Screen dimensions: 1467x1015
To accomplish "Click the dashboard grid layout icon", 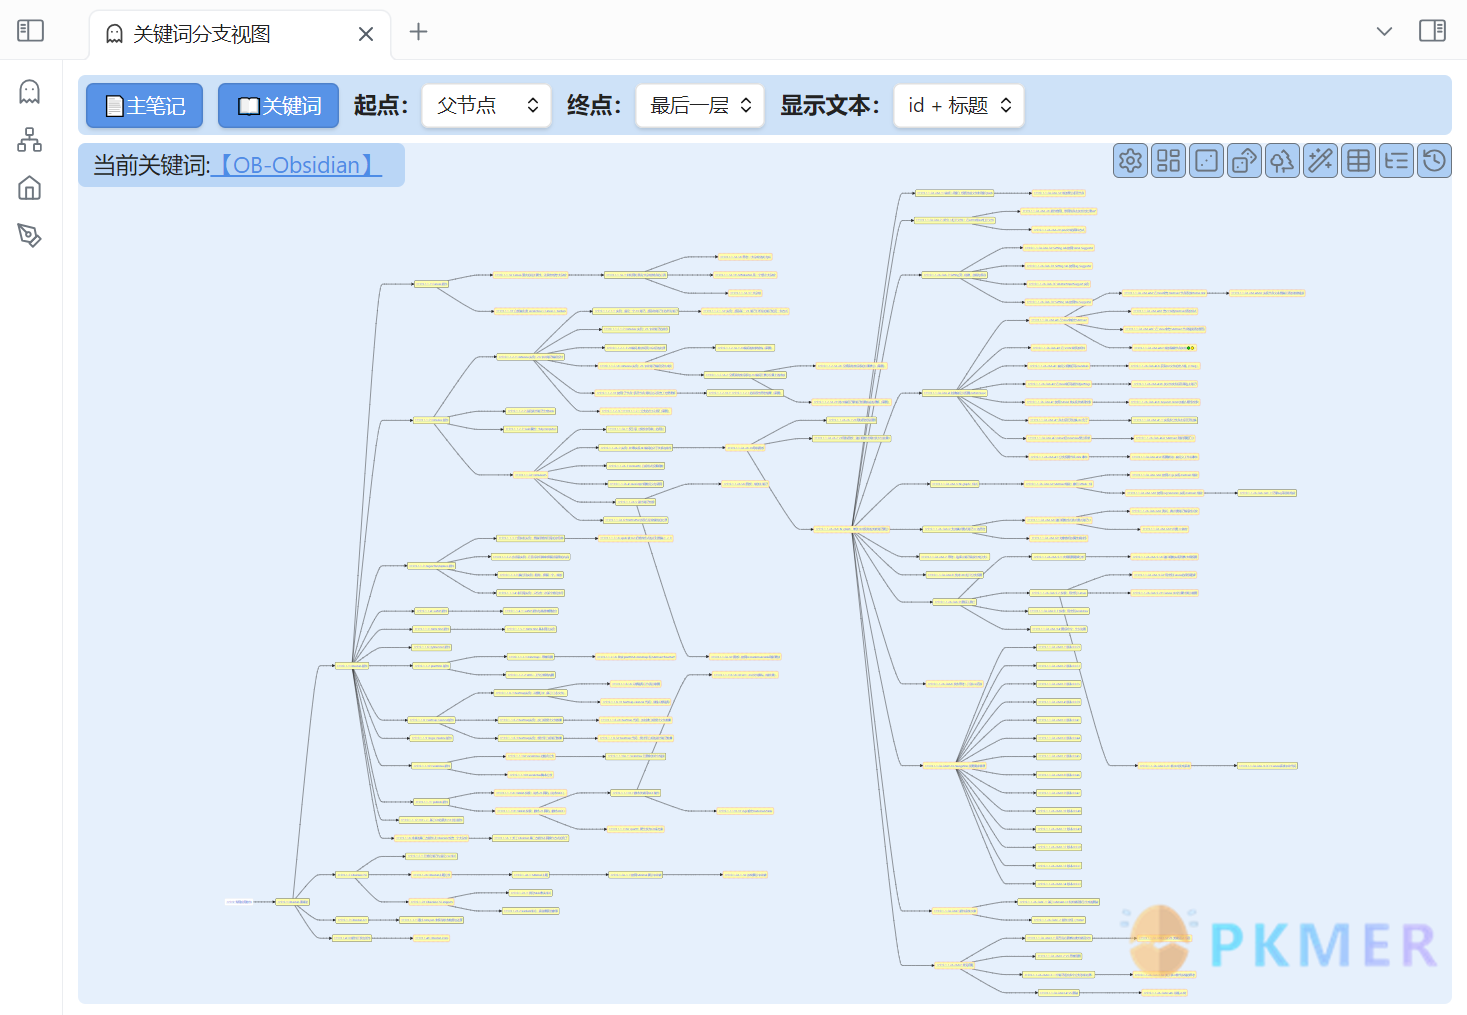I will pyautogui.click(x=1168, y=161).
